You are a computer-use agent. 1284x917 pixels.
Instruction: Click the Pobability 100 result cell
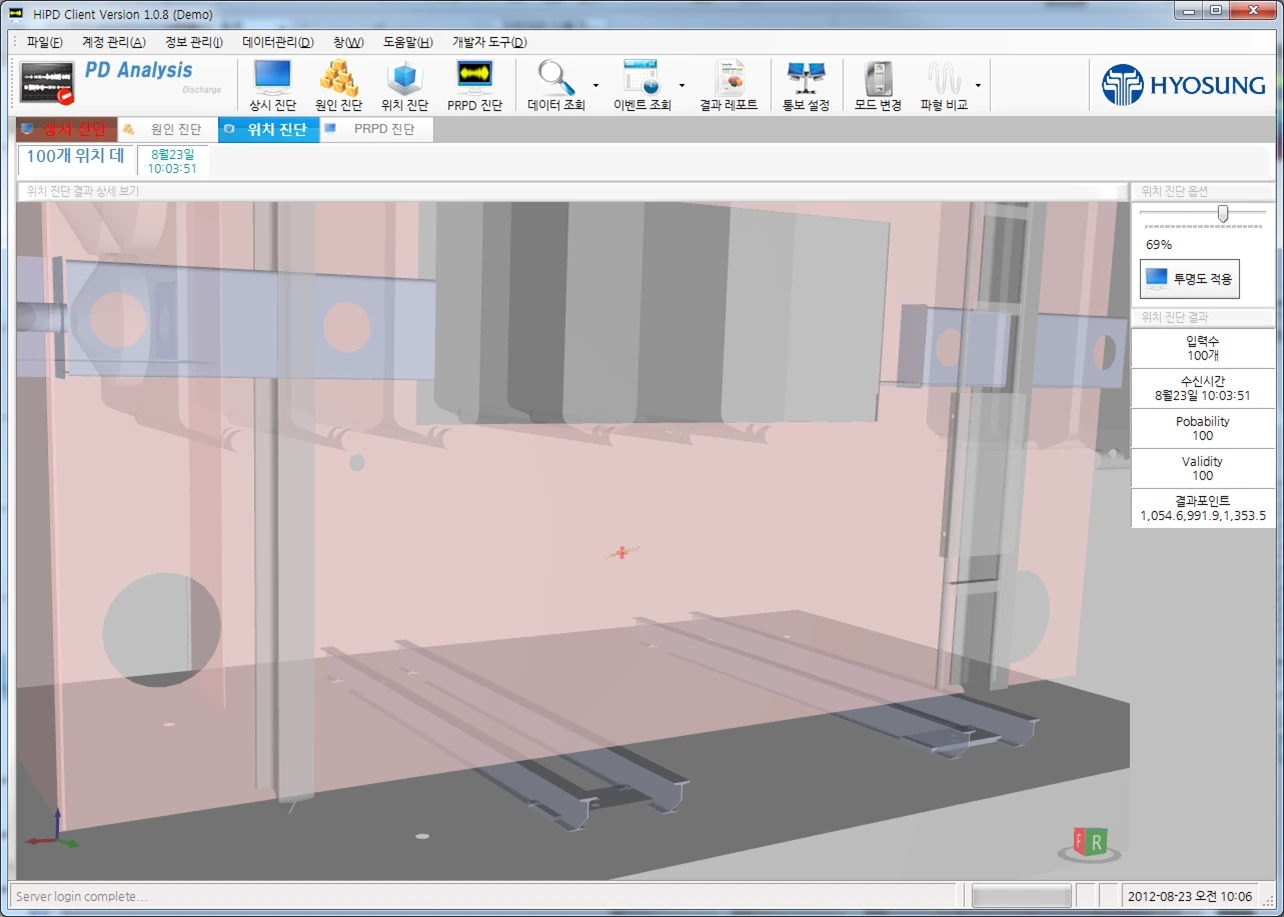point(1203,428)
